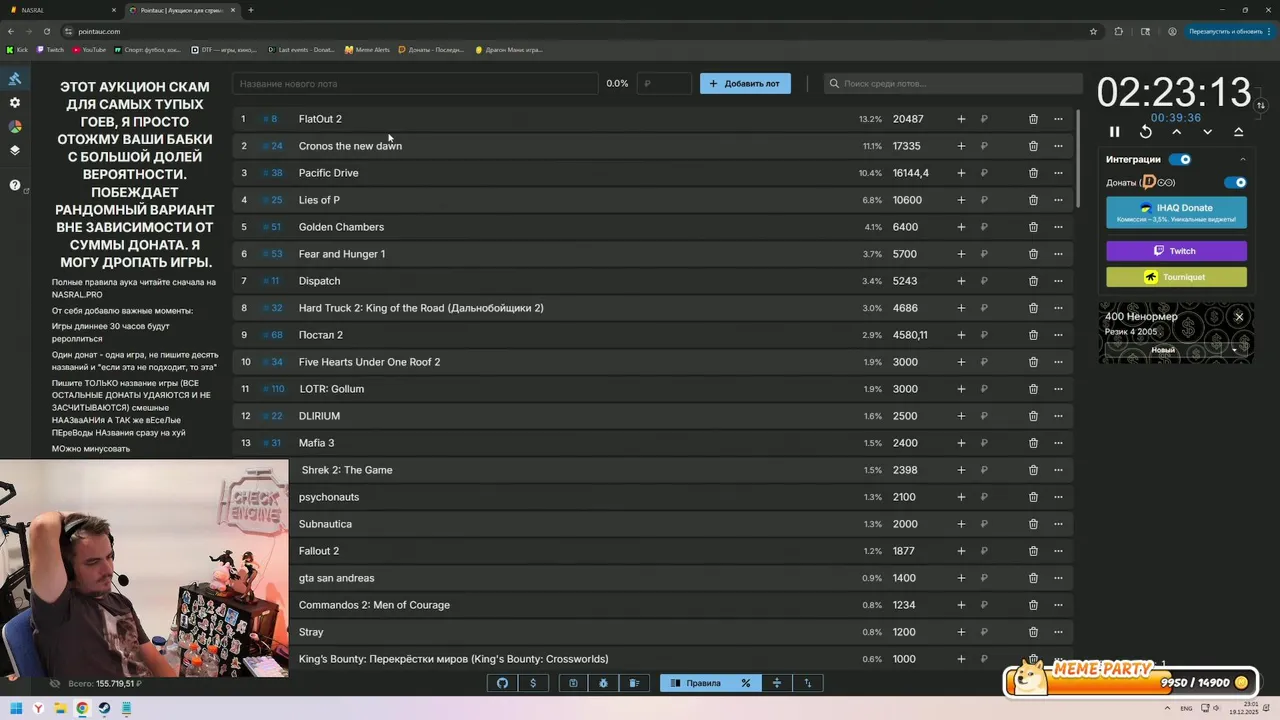The width and height of the screenshot is (1280, 720).
Task: Click the purple Twitch integration button
Action: click(1176, 251)
